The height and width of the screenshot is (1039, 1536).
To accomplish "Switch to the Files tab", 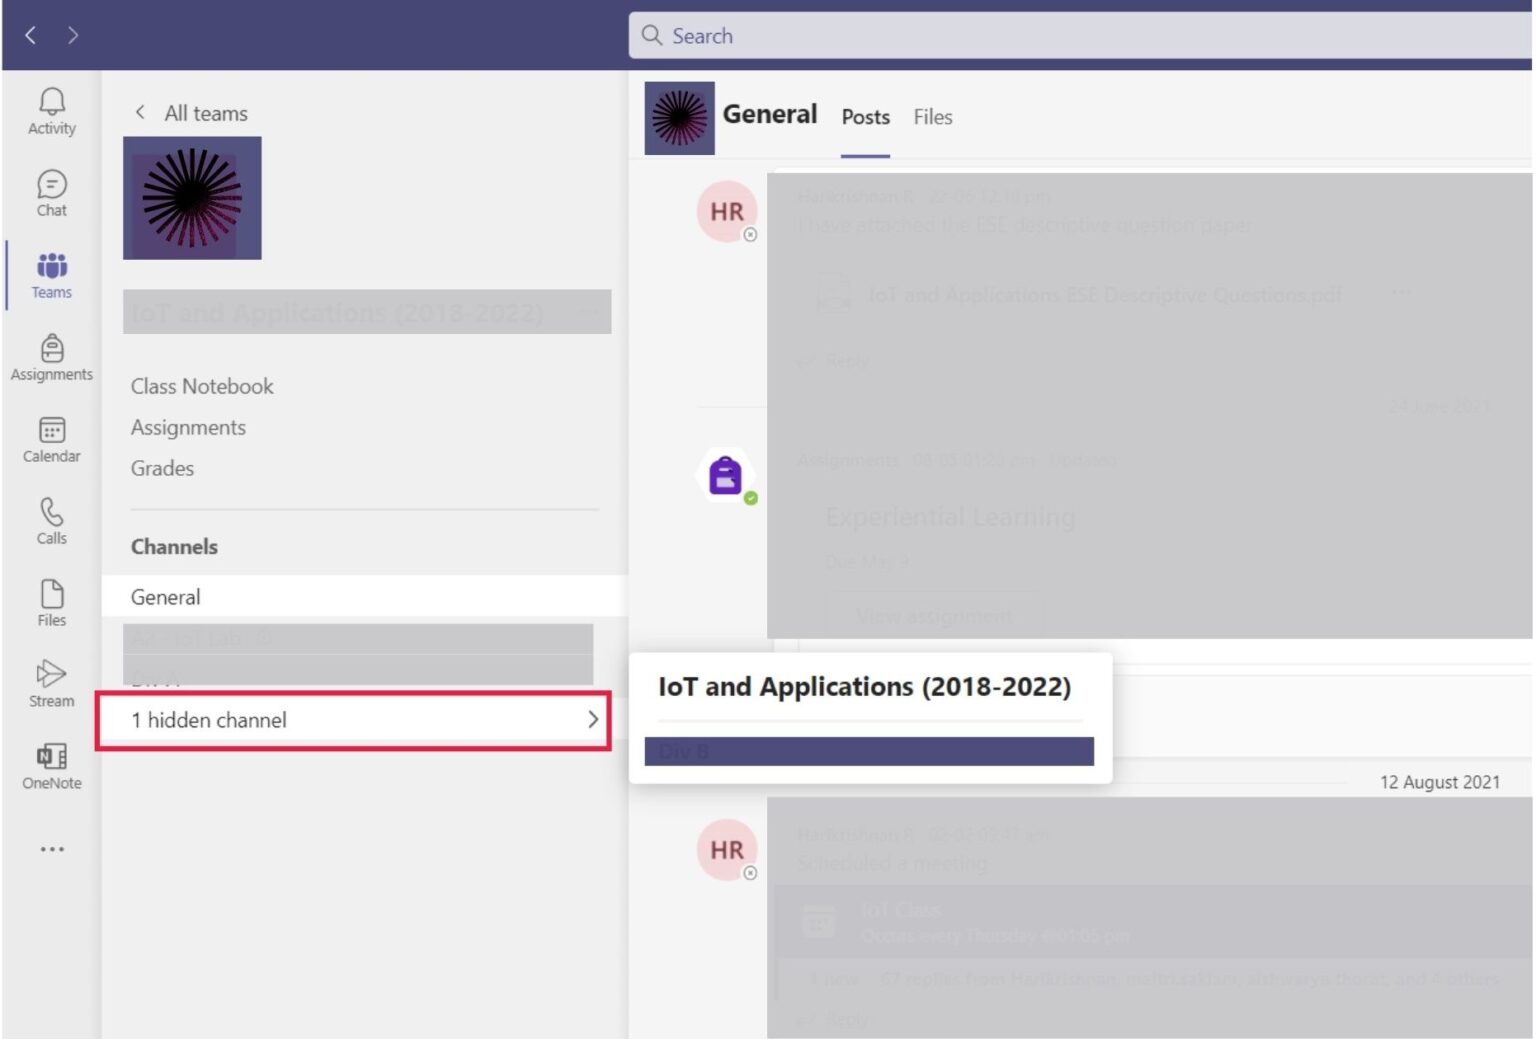I will (931, 117).
